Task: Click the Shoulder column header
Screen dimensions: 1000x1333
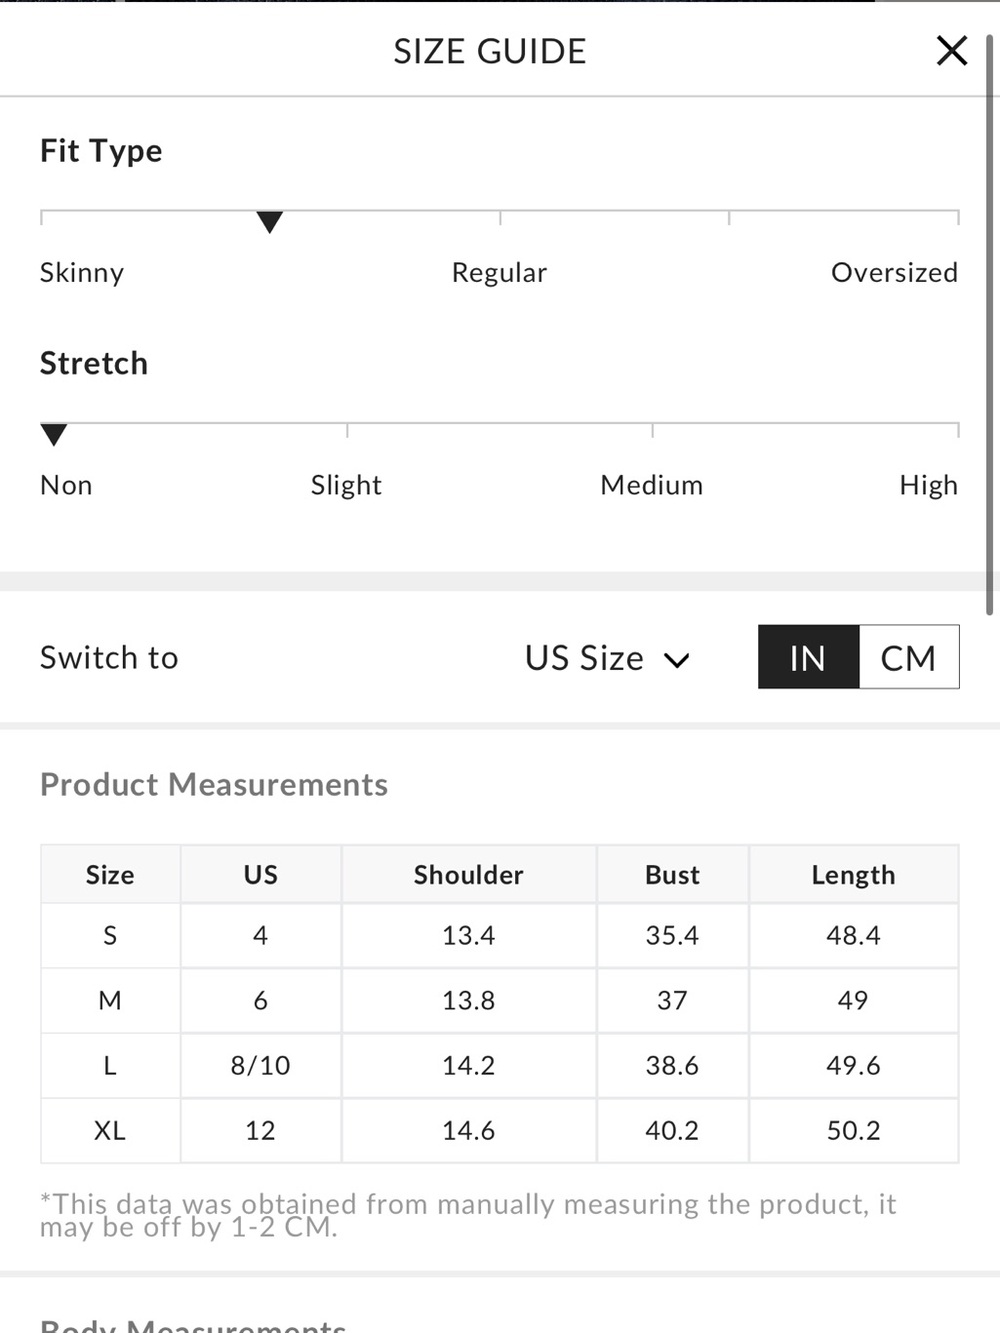Action: point(469,875)
